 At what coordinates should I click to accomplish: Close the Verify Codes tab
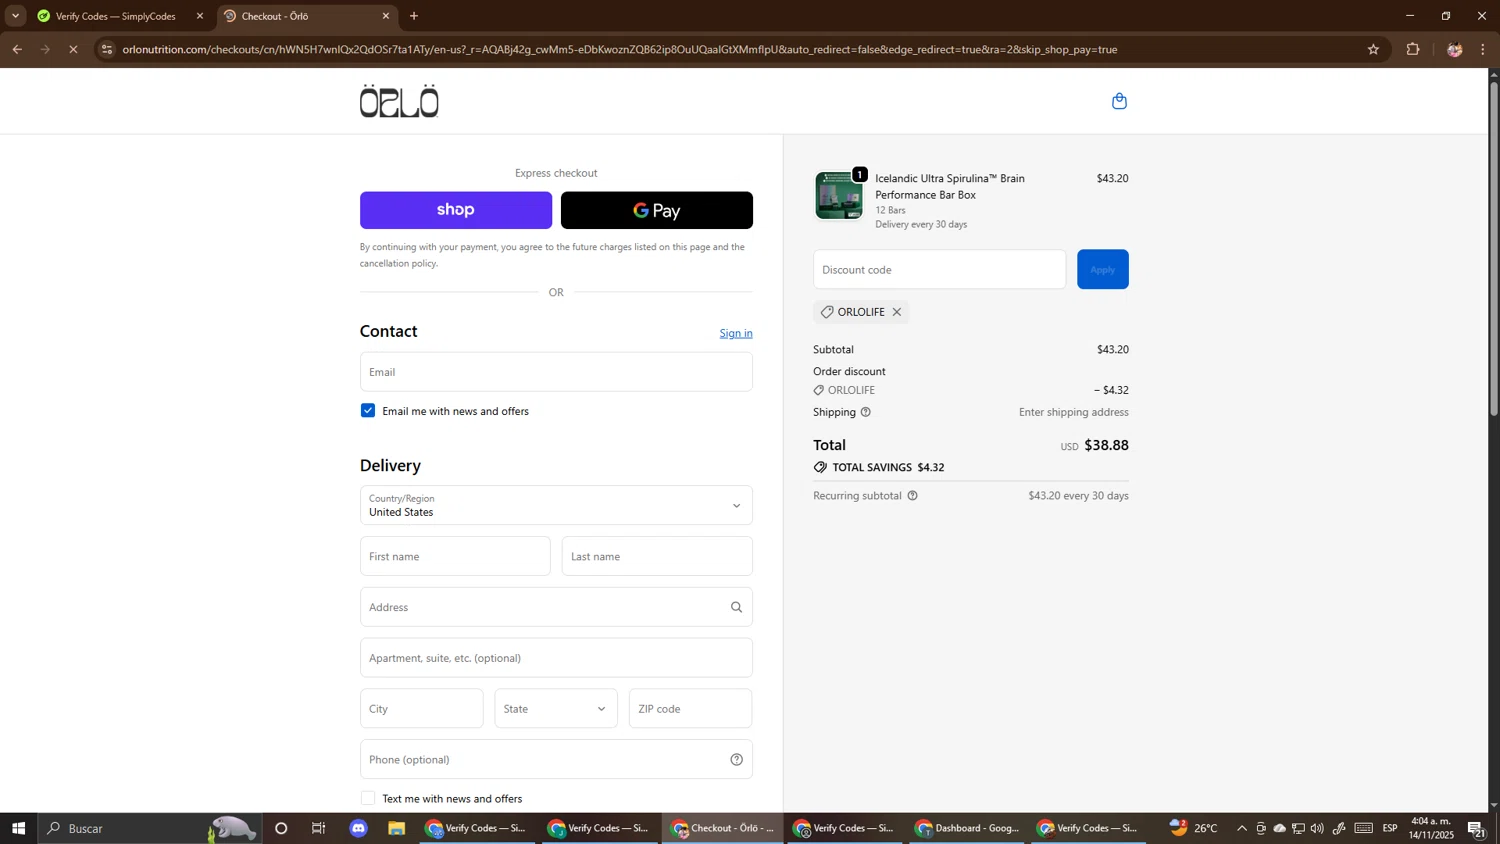[200, 16]
